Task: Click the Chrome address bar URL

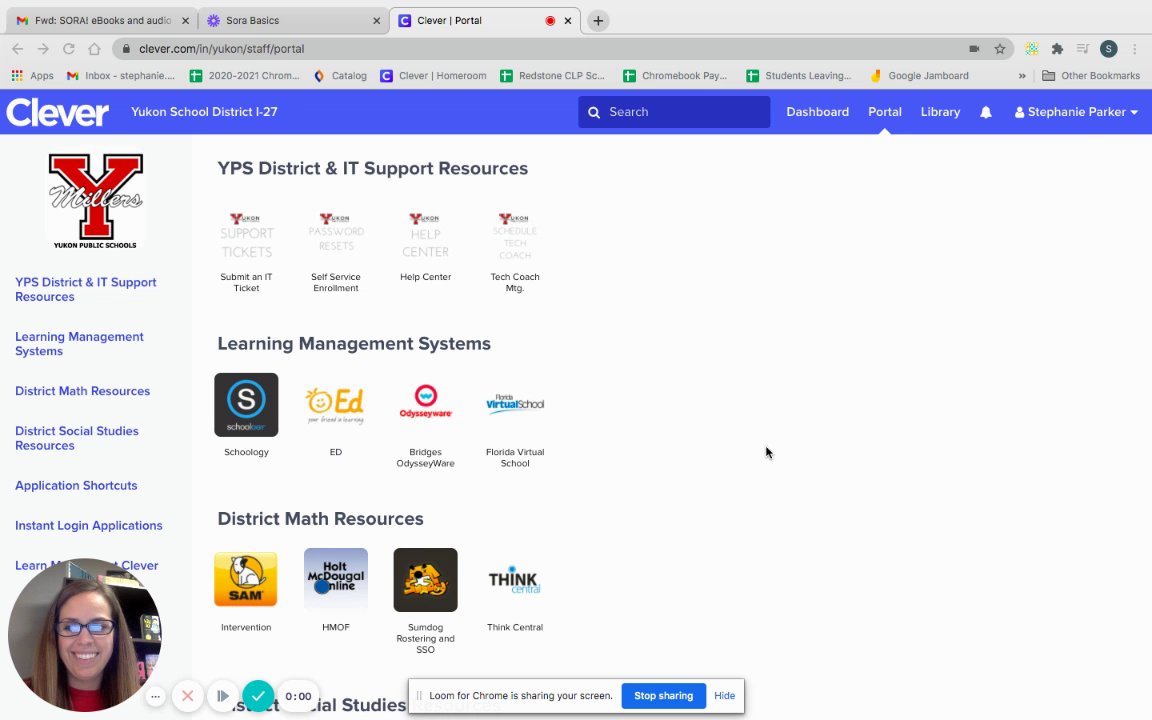Action: click(221, 49)
